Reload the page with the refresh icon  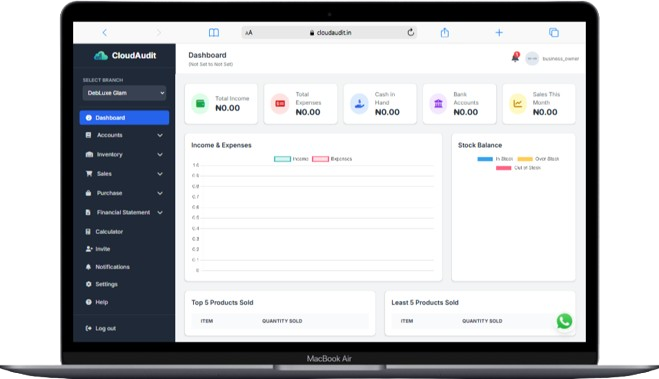[x=411, y=32]
